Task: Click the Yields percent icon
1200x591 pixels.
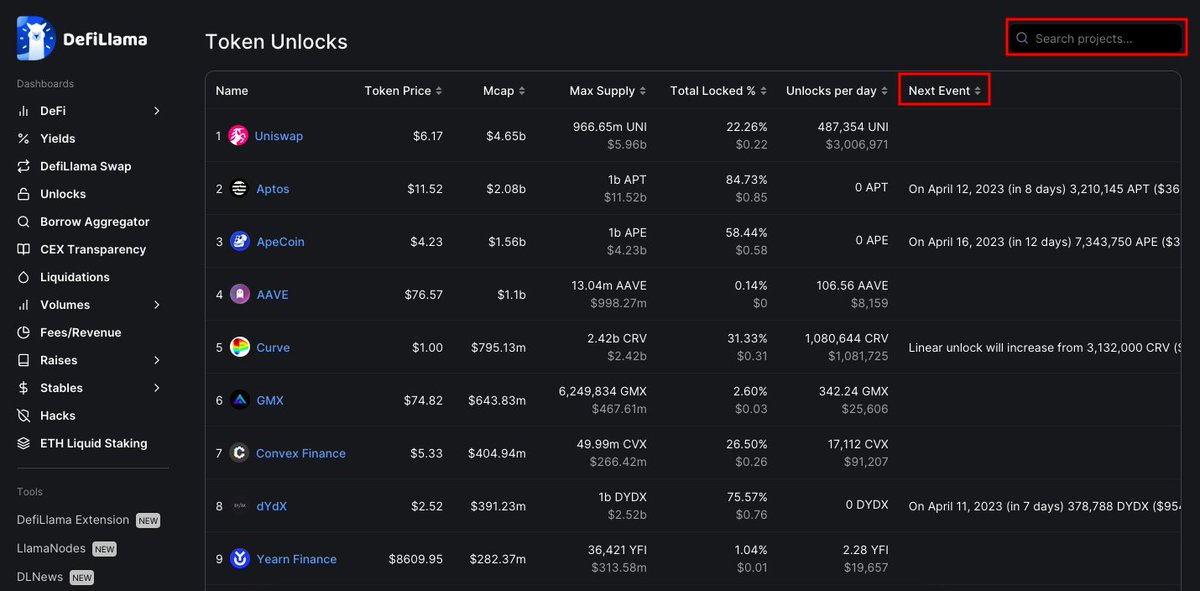Action: click(23, 139)
